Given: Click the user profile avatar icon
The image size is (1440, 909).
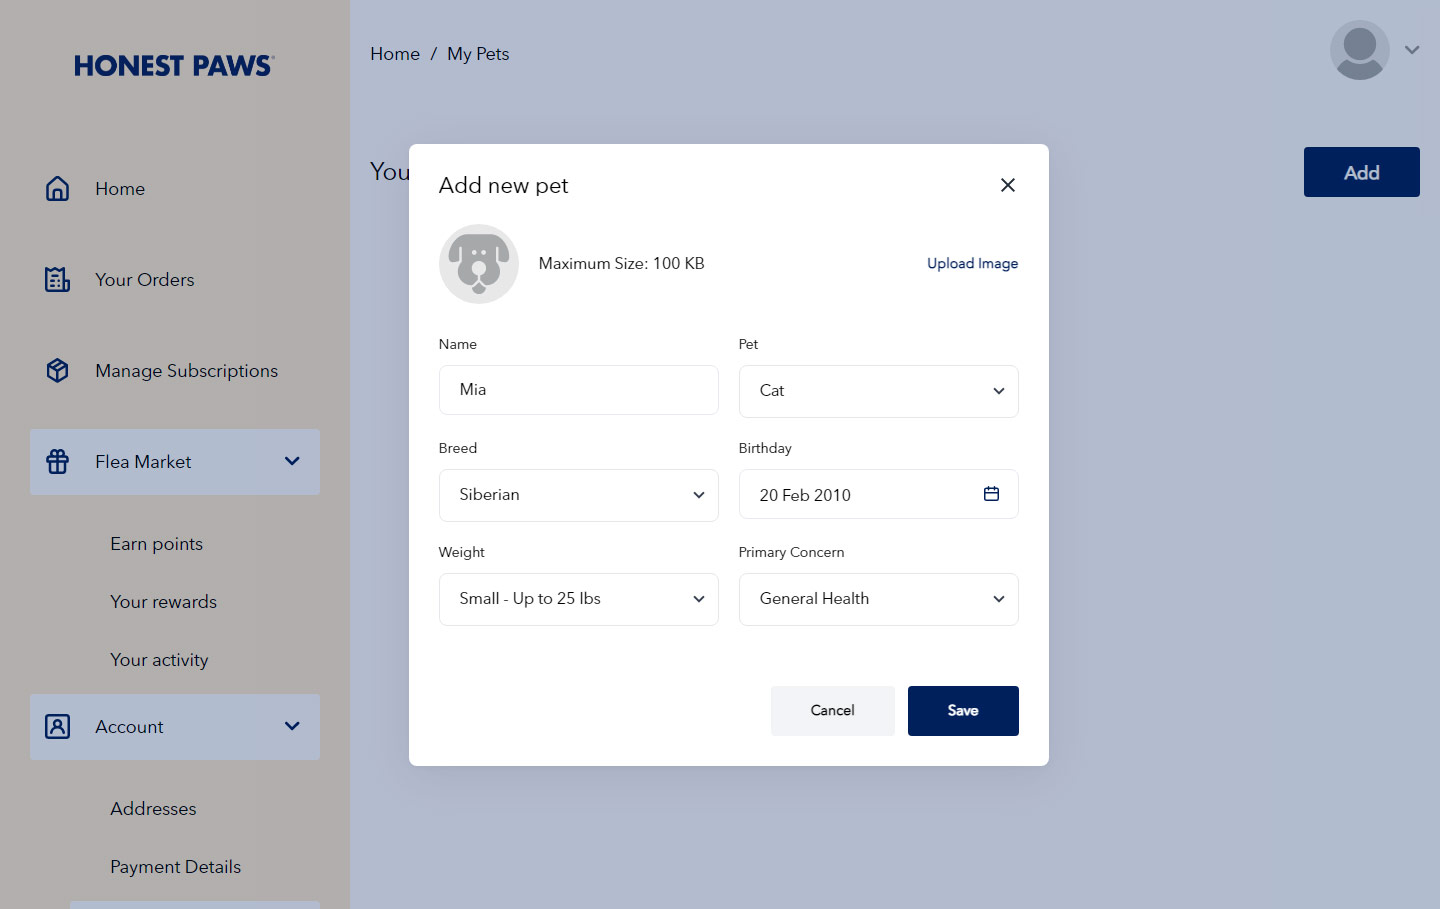Looking at the screenshot, I should pos(1359,50).
